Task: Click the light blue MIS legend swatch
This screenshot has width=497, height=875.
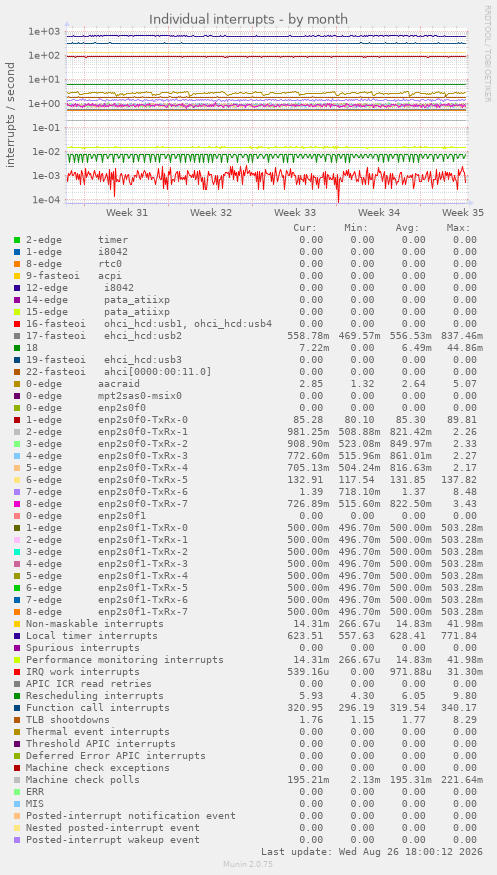Action: click(17, 804)
